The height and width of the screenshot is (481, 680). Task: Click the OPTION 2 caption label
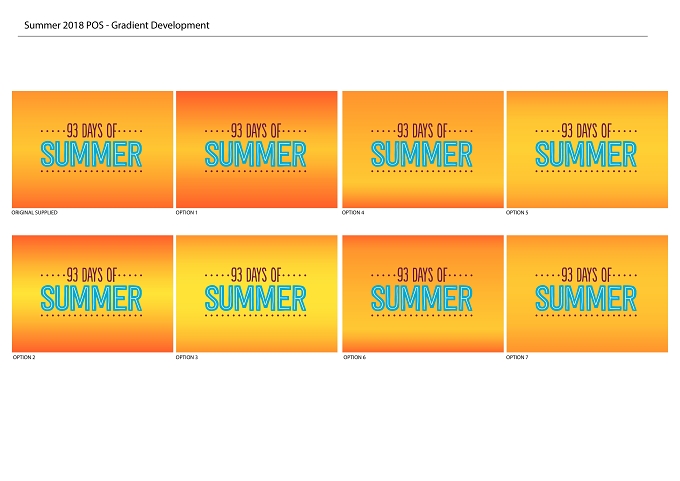pos(24,357)
